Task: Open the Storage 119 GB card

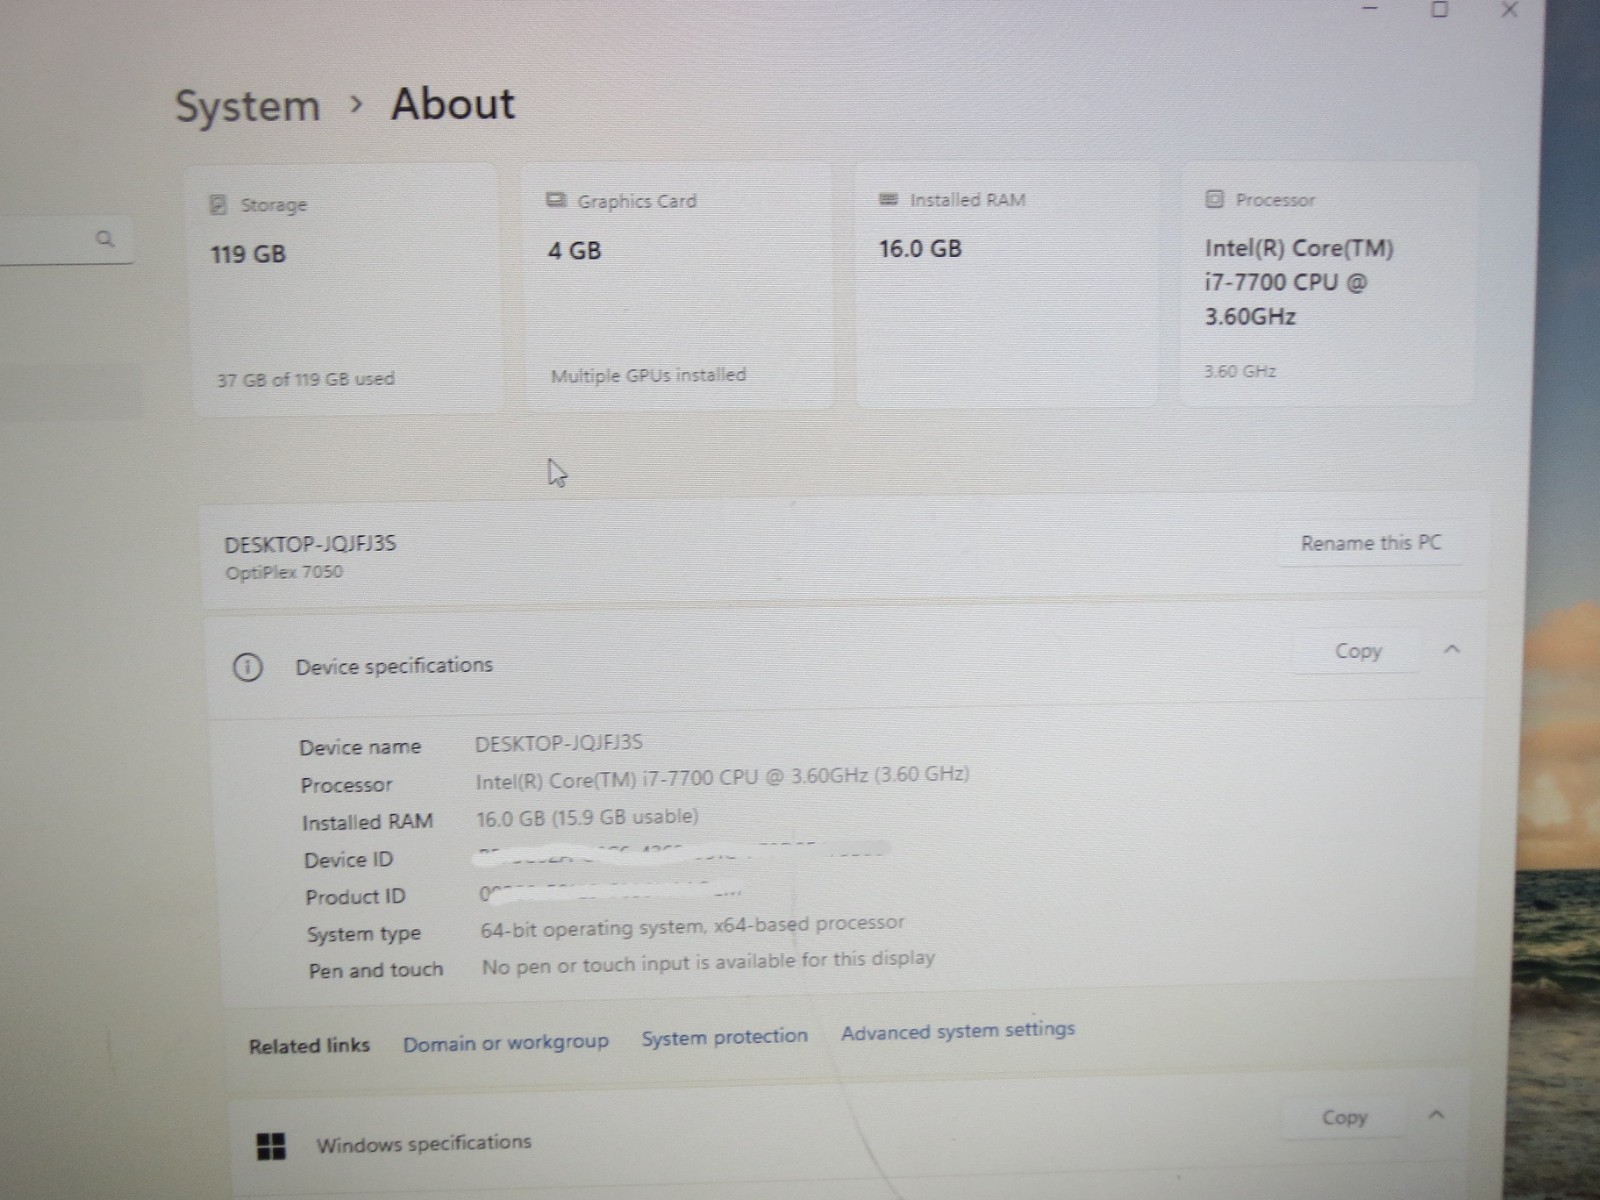Action: 346,289
